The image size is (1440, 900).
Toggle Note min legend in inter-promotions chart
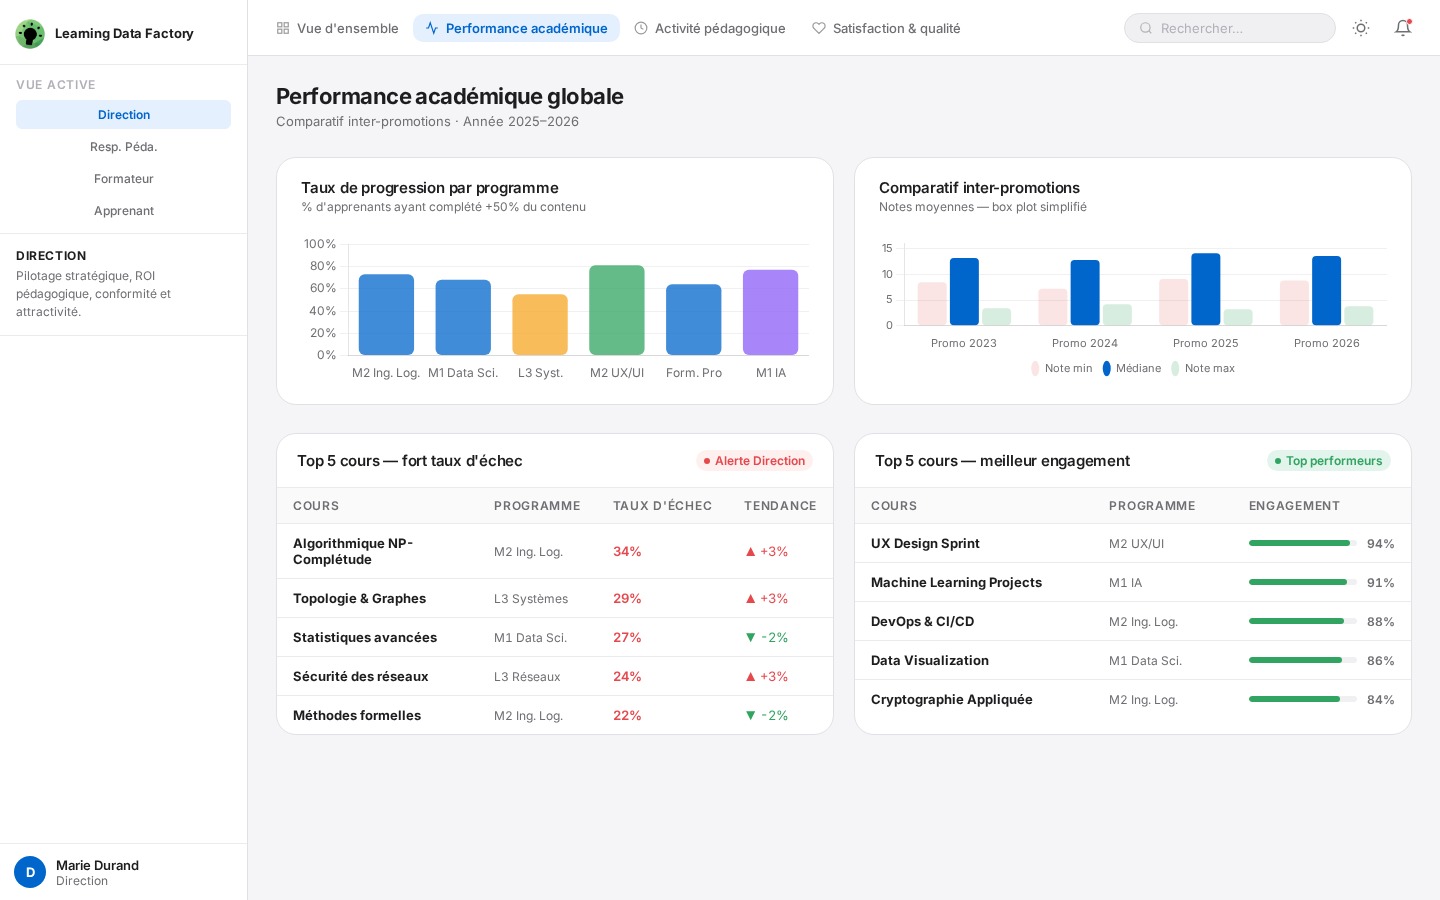(x=1062, y=368)
